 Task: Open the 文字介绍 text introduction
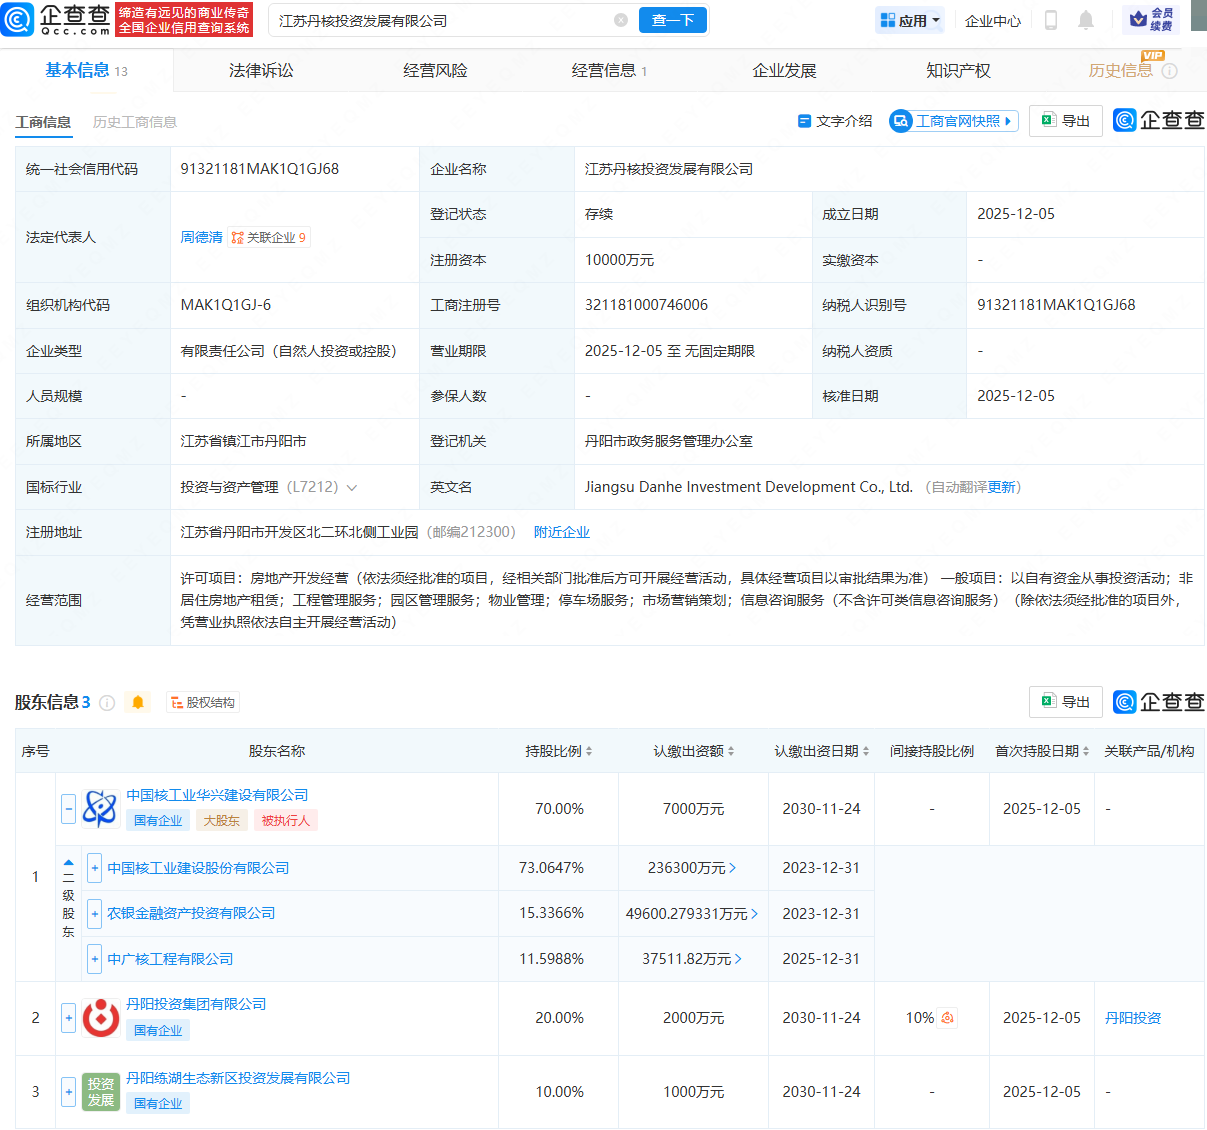[x=834, y=120]
